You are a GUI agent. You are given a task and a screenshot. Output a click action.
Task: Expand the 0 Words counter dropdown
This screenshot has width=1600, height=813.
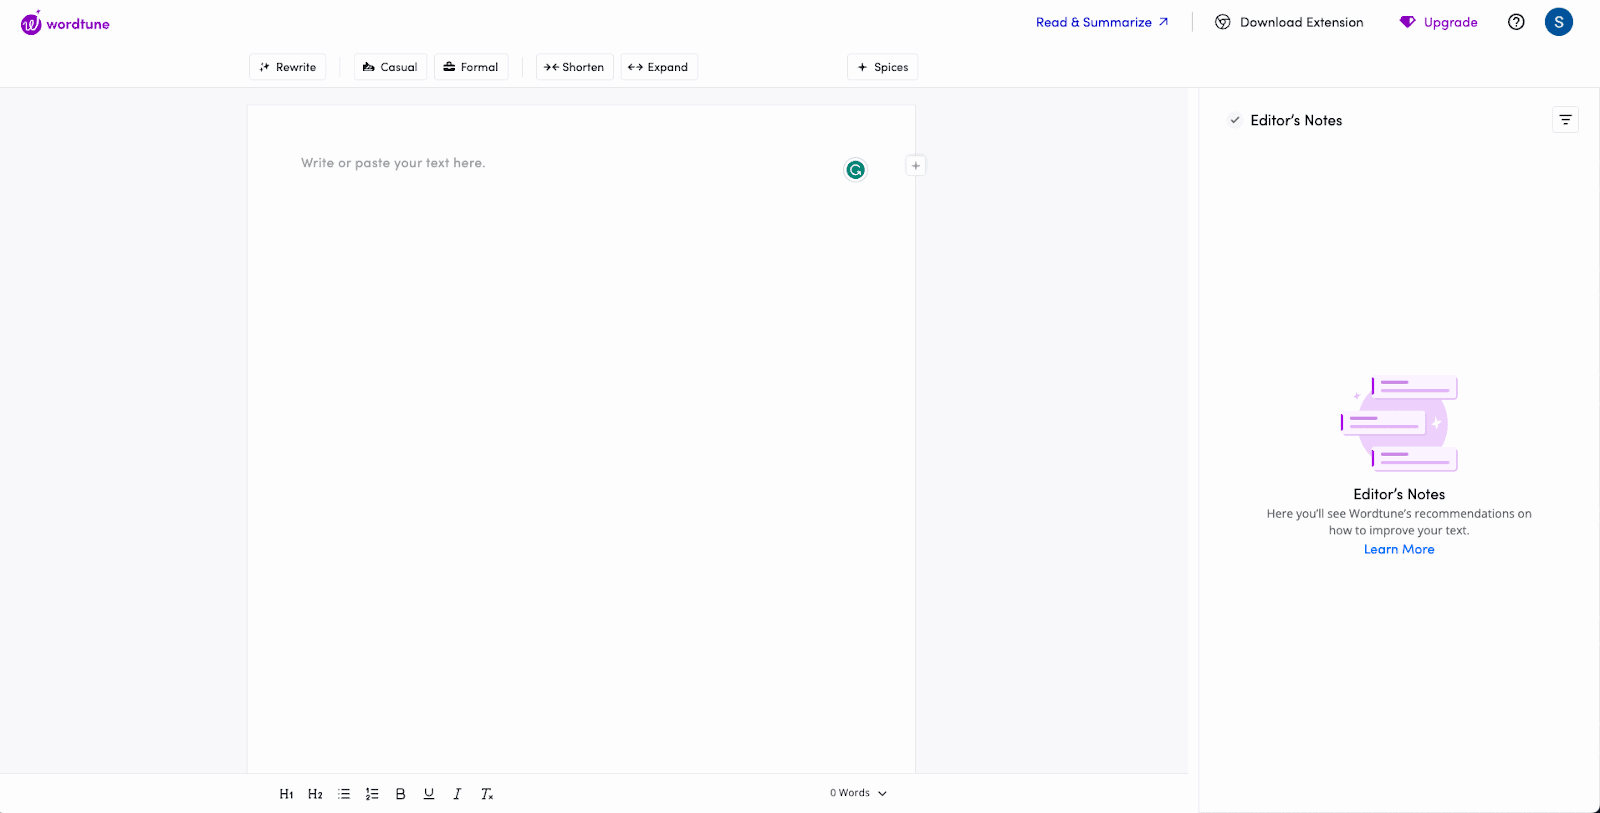(858, 793)
